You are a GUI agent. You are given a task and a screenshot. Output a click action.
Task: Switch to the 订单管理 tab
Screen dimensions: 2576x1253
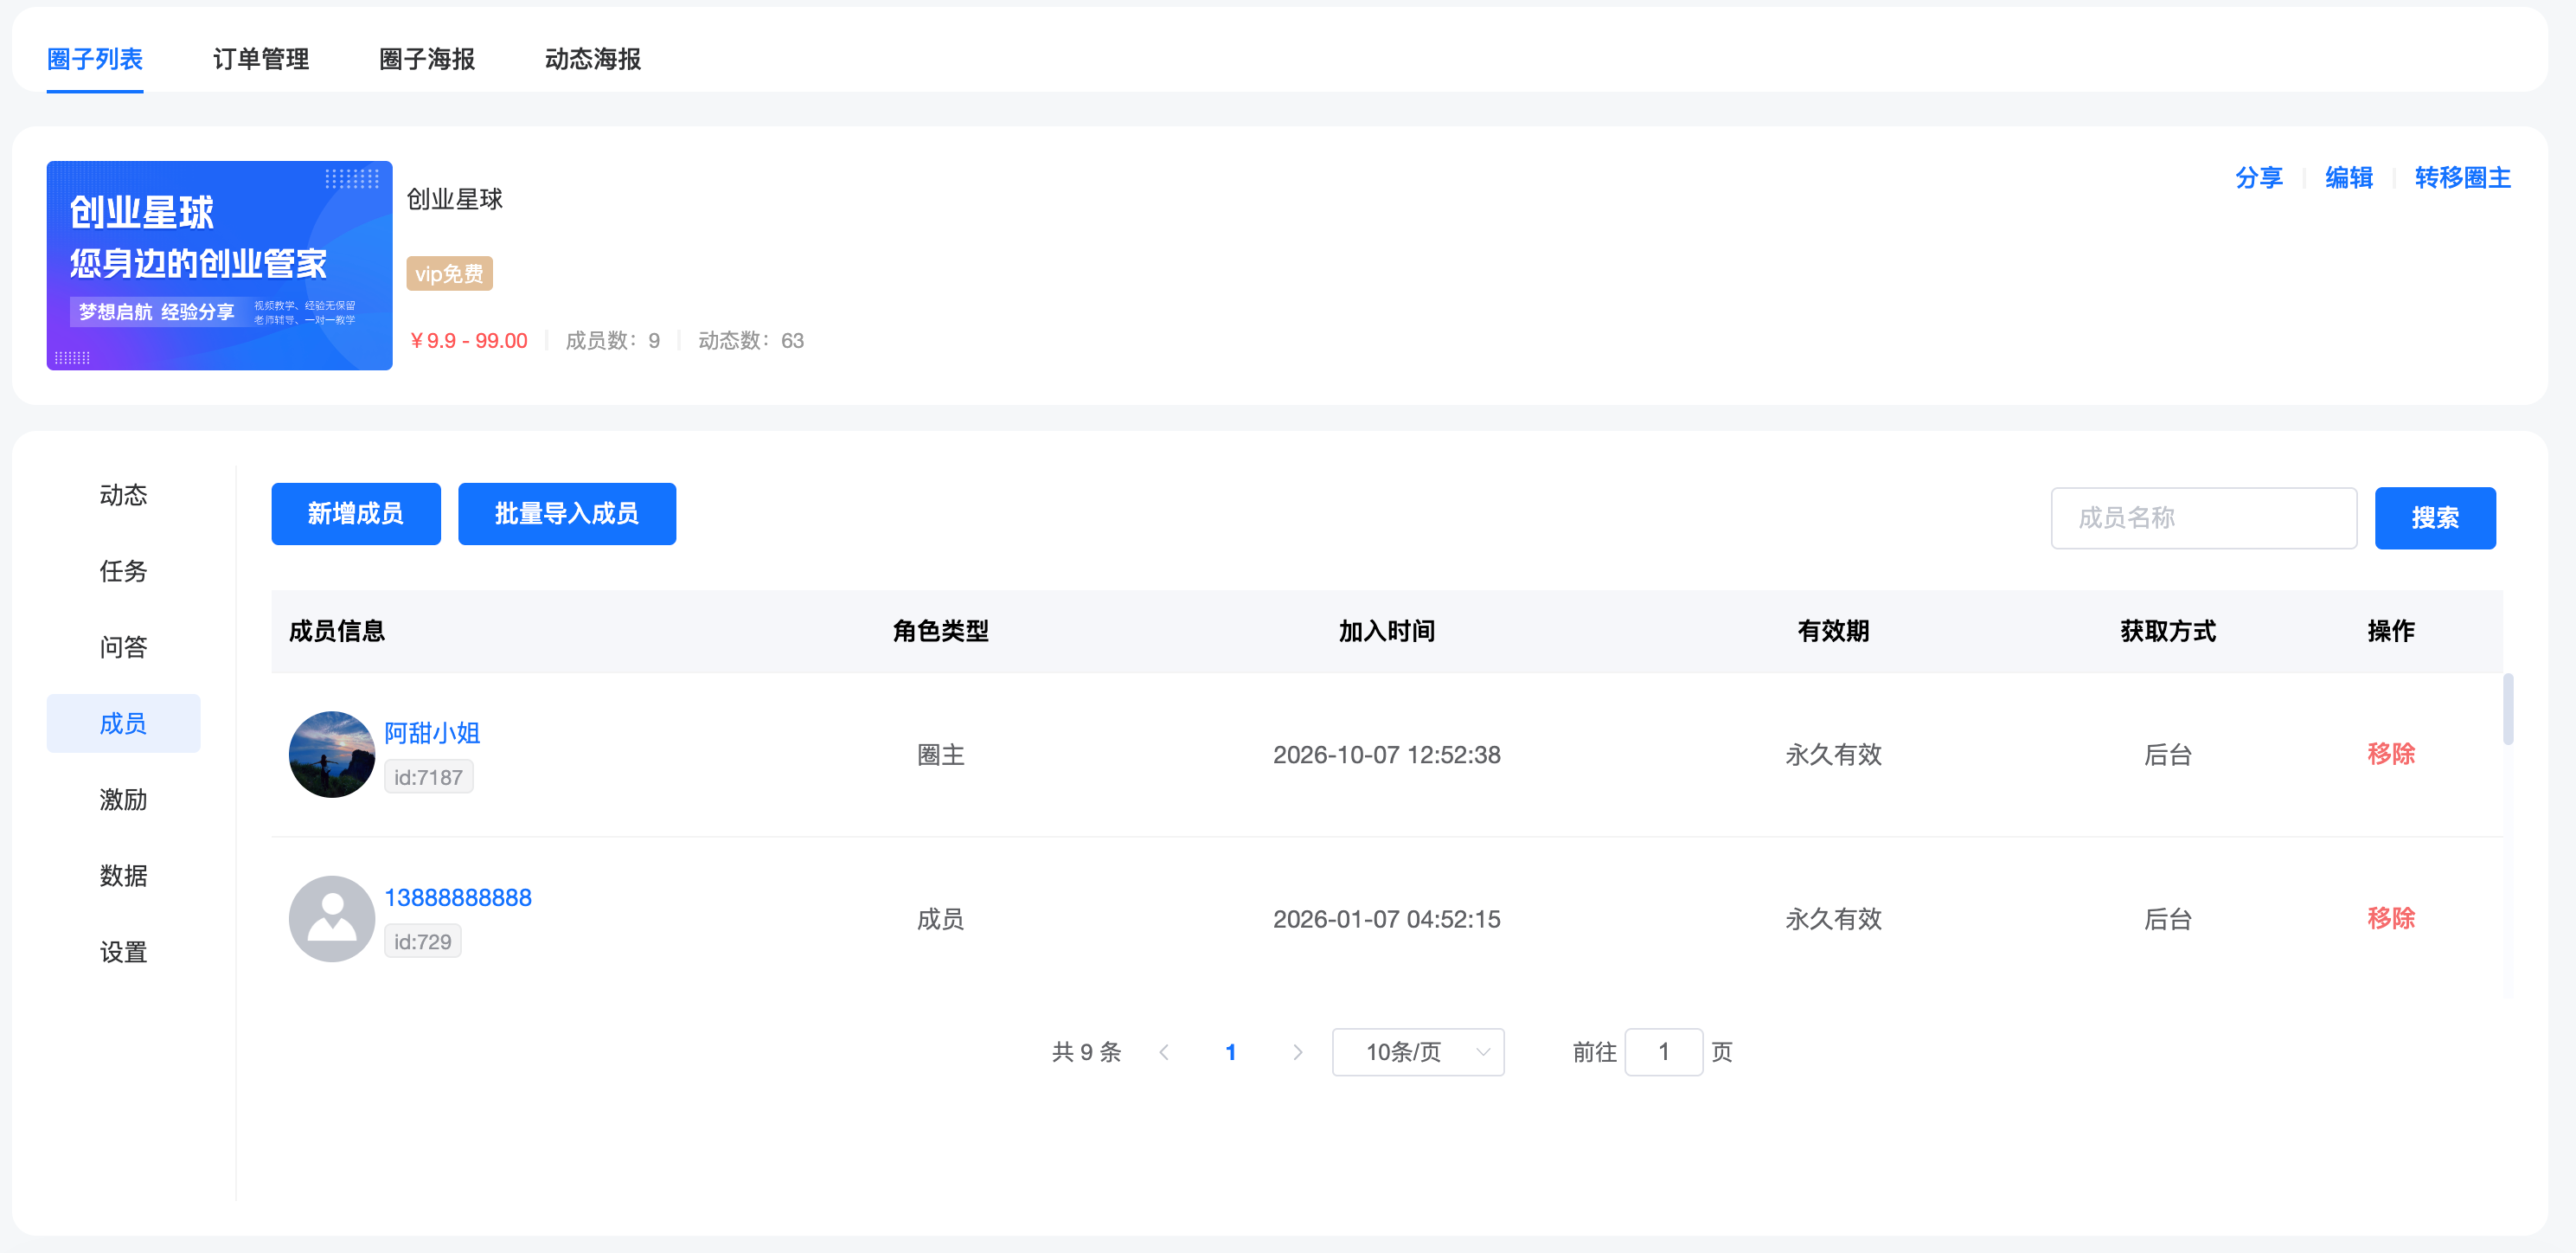(x=261, y=59)
